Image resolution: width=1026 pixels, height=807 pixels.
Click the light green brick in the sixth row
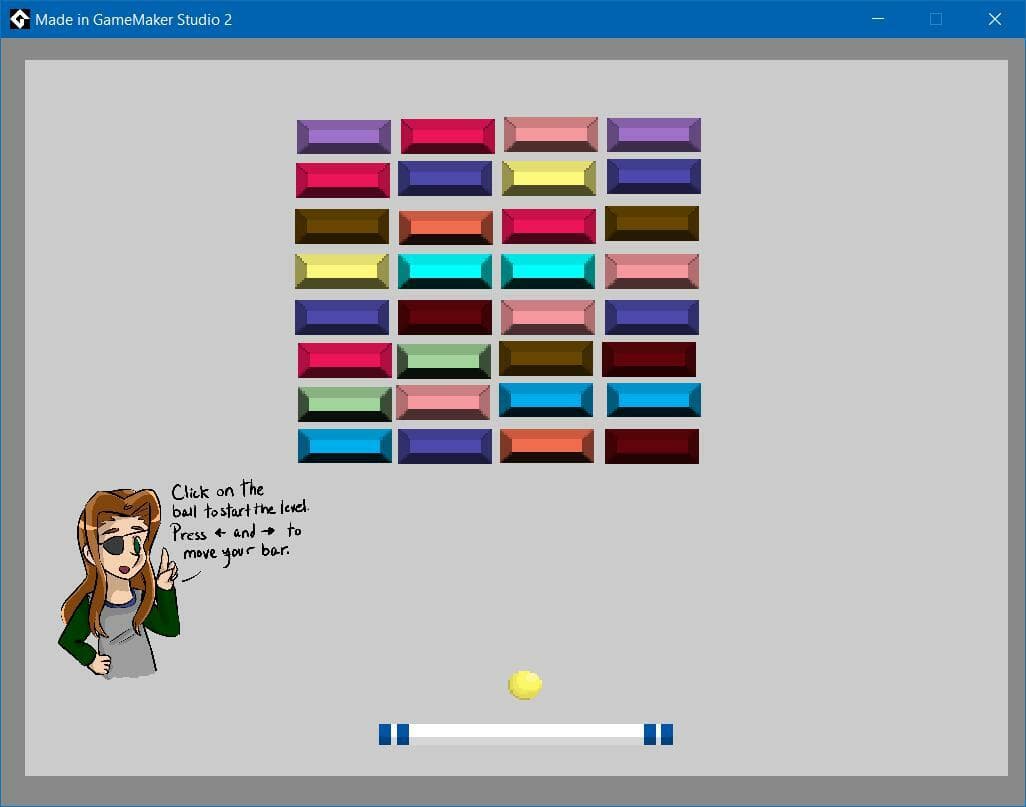coord(444,361)
